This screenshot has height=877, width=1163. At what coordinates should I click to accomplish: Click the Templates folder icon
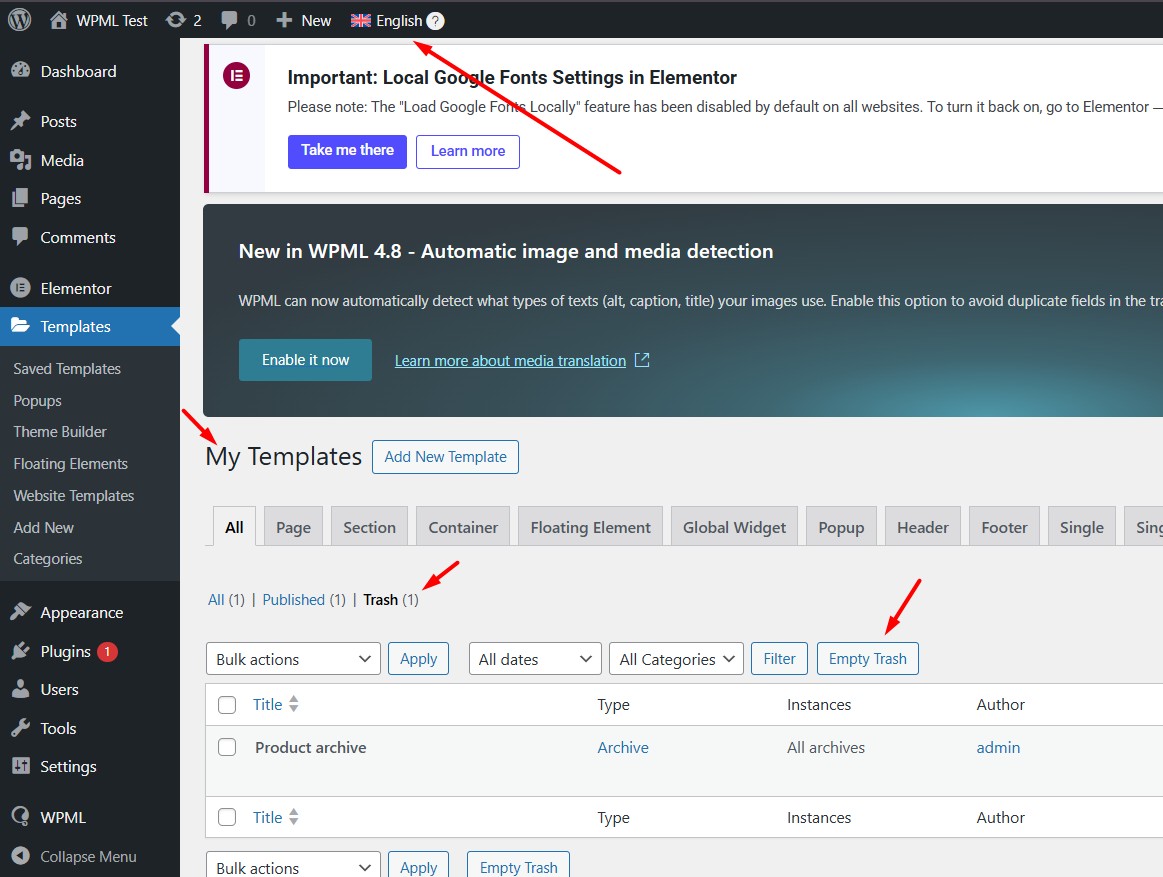tap(21, 326)
